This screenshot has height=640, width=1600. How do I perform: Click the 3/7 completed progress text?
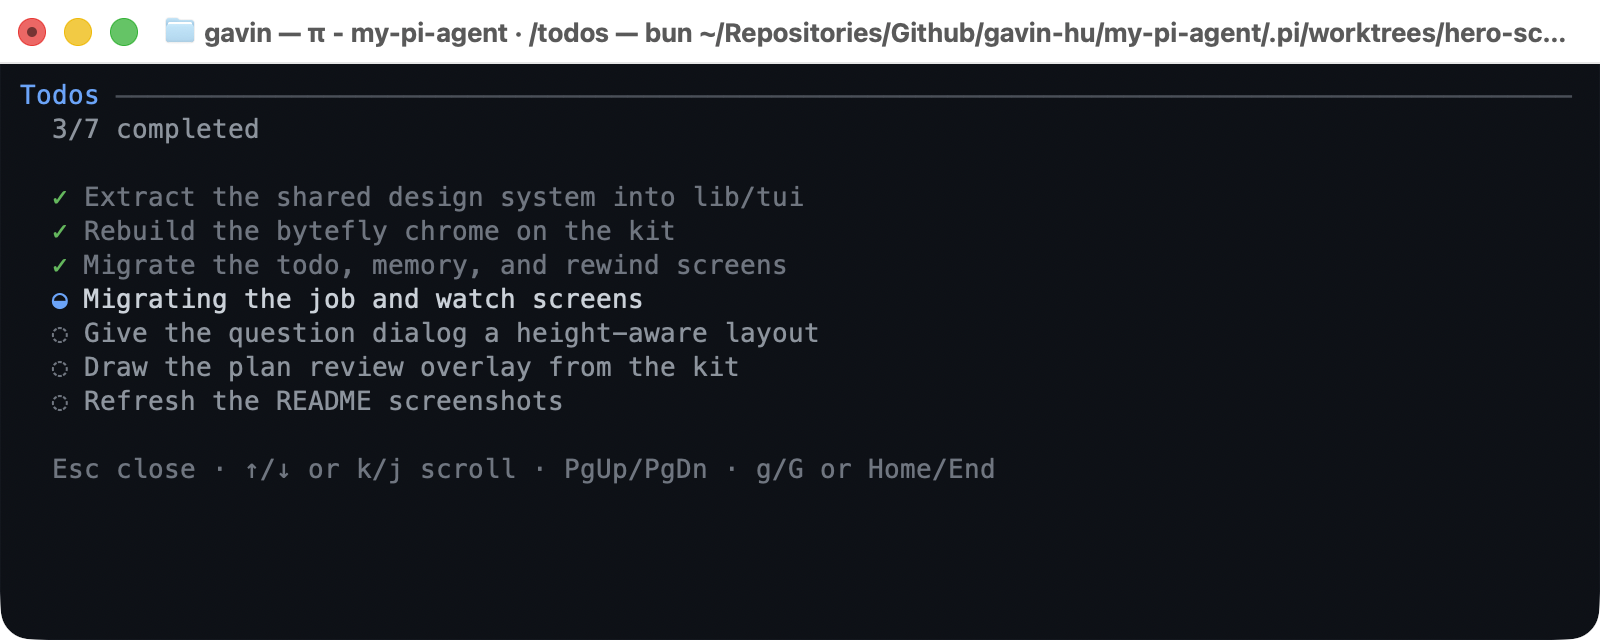coord(155,129)
